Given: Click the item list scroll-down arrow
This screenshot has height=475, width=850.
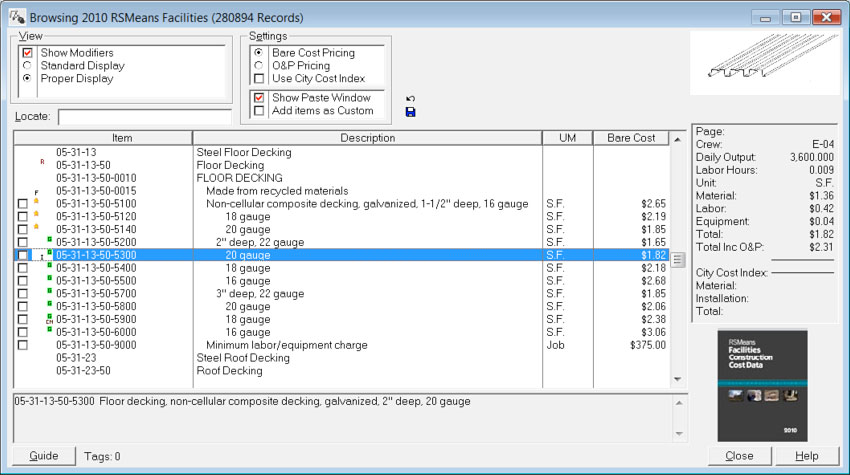Looking at the screenshot, I should 678,380.
